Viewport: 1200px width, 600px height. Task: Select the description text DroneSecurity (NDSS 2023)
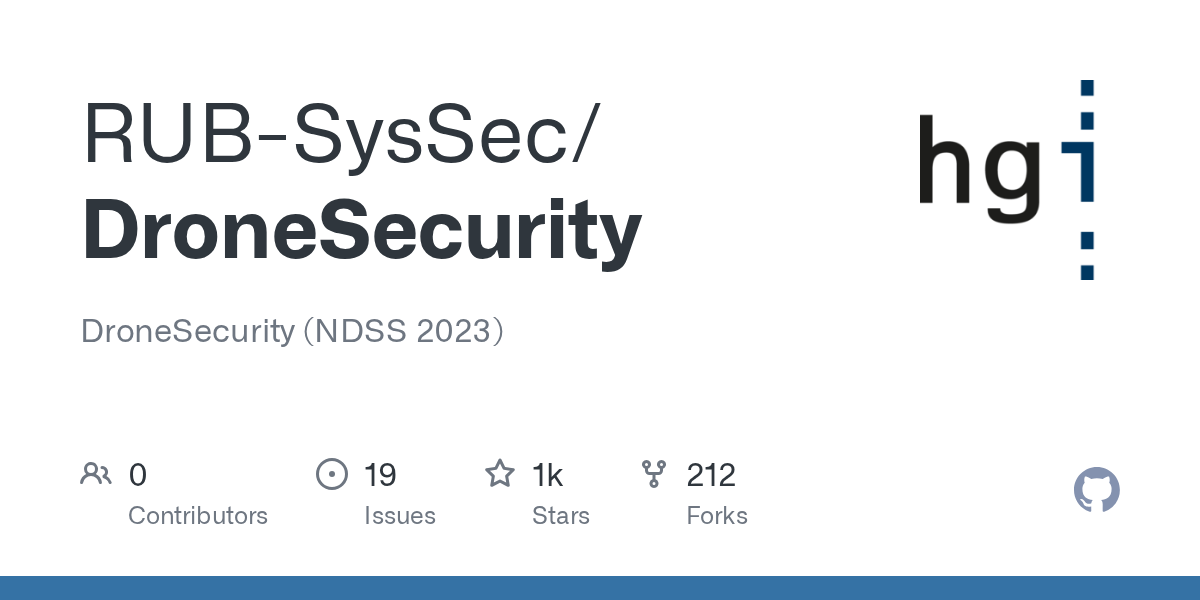click(292, 331)
